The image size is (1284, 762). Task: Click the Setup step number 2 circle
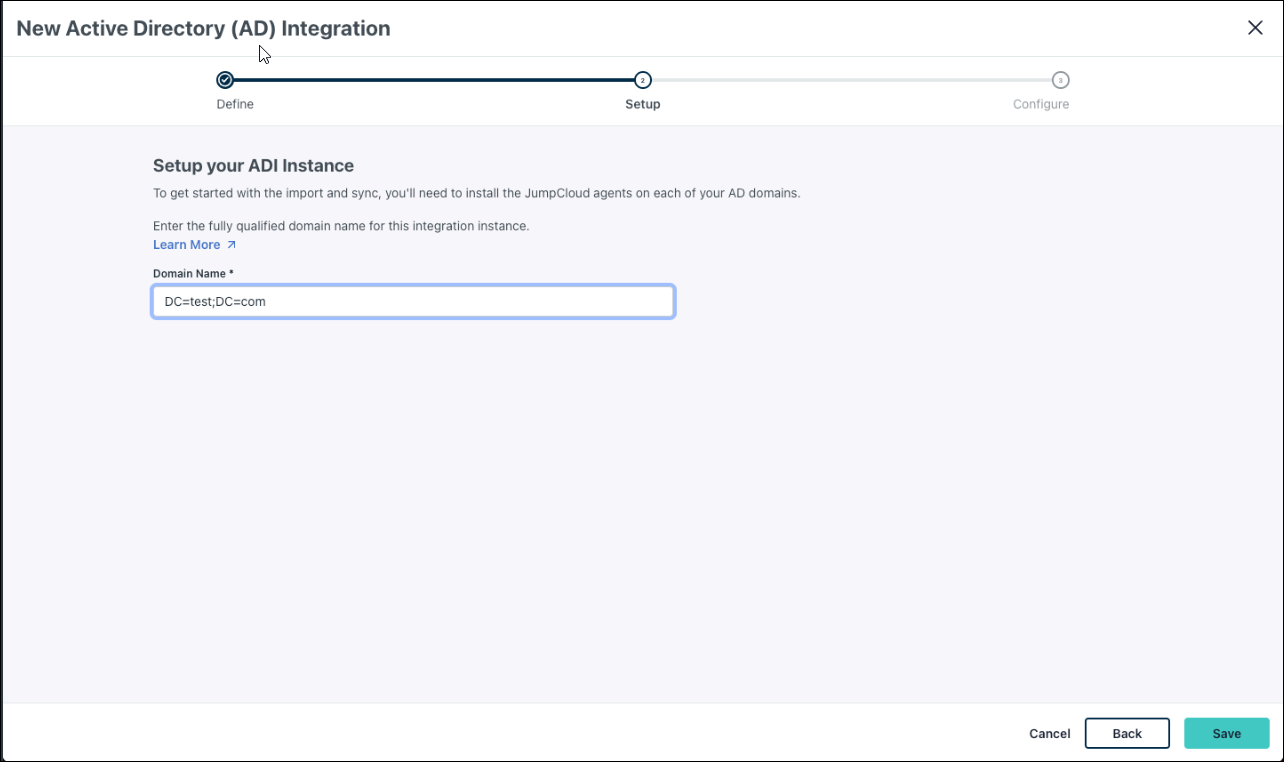(643, 80)
